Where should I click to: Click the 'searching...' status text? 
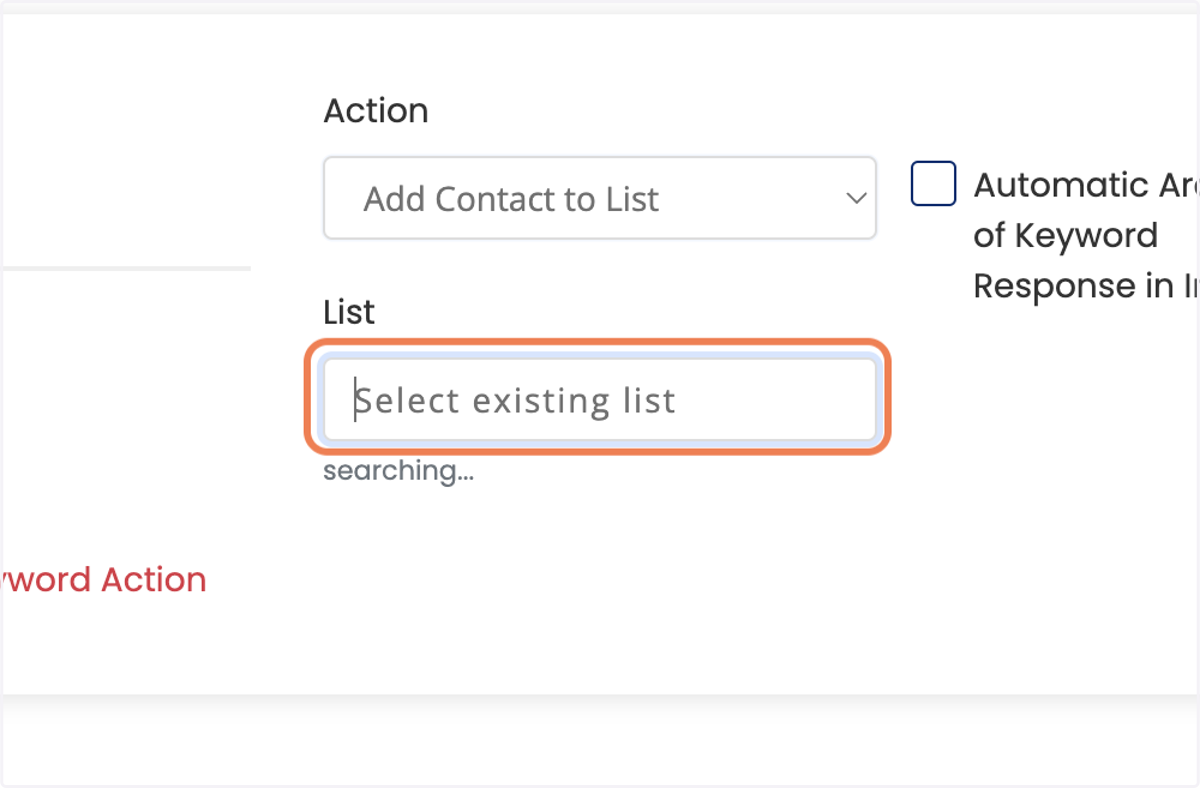(398, 470)
